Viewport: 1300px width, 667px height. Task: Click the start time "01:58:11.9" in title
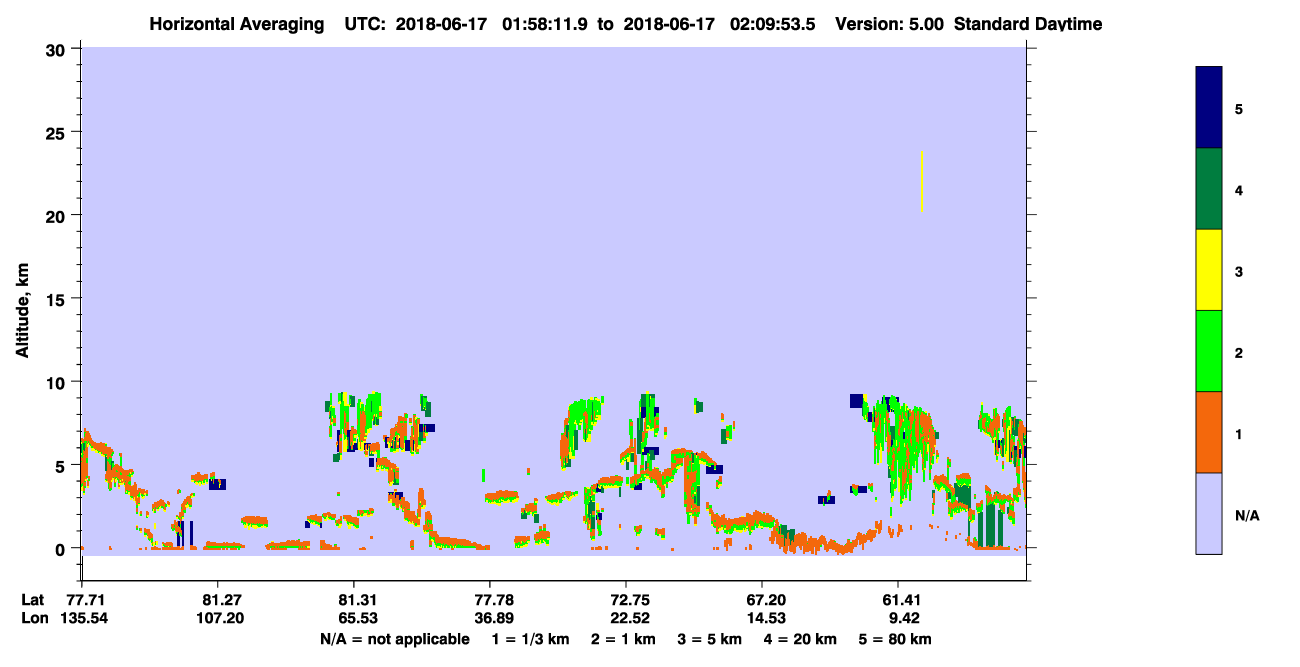[x=546, y=23]
